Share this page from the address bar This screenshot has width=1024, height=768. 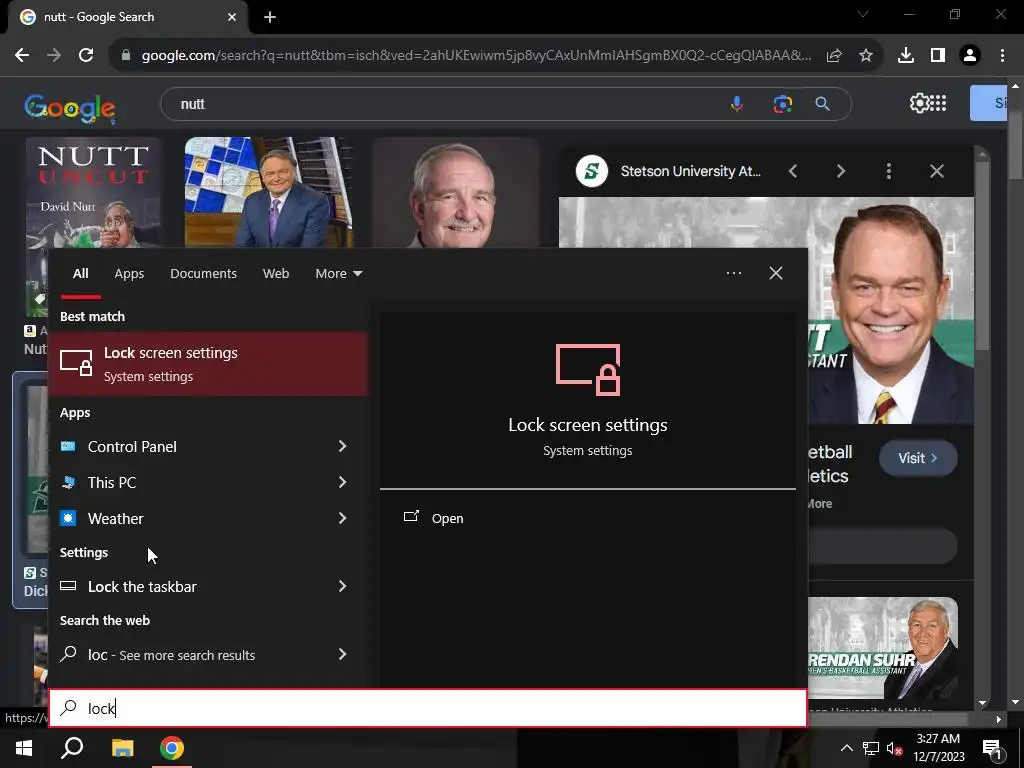tap(834, 56)
